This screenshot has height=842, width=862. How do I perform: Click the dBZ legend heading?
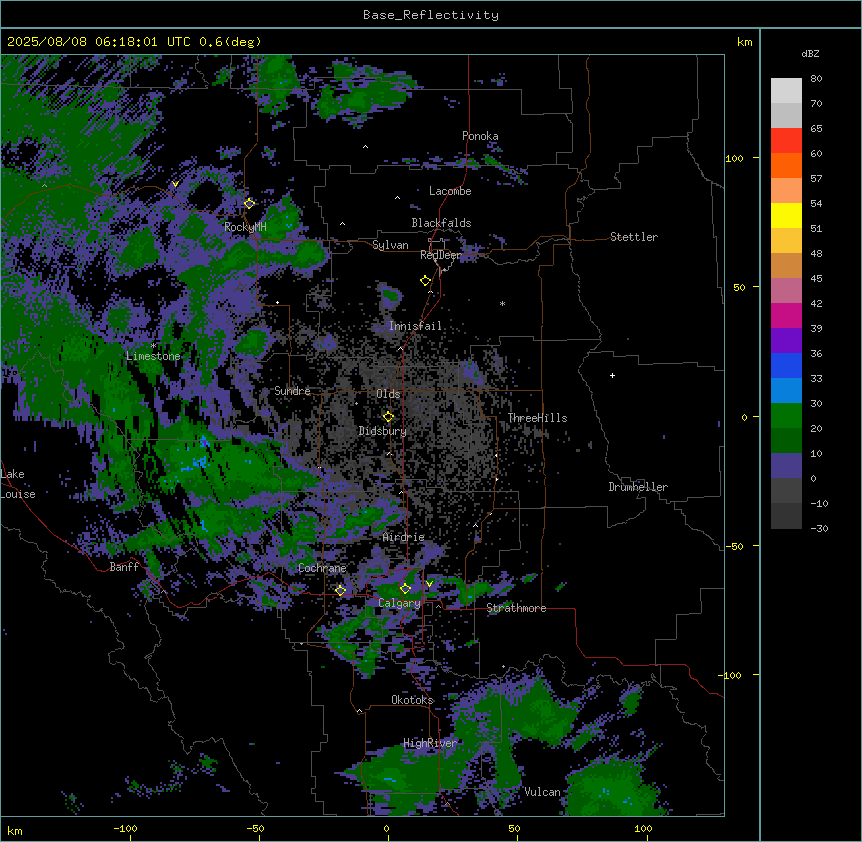[x=810, y=53]
